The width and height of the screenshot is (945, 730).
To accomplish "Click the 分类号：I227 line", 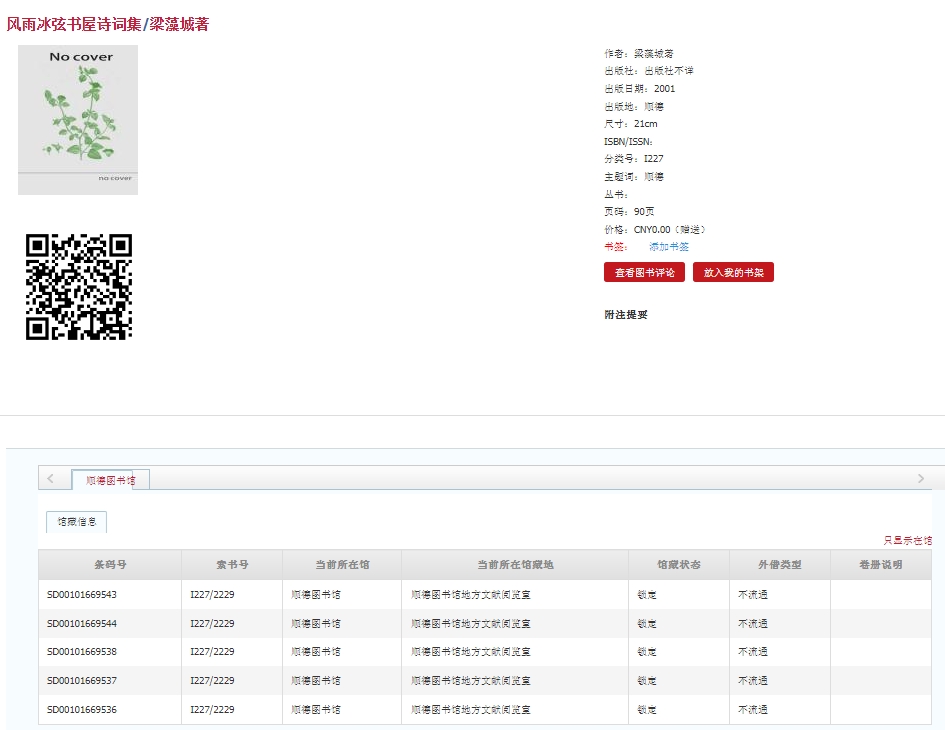I will (634, 159).
